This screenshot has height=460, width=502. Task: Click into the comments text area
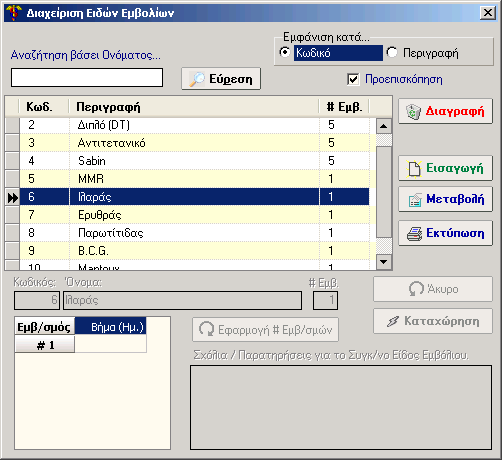341,408
